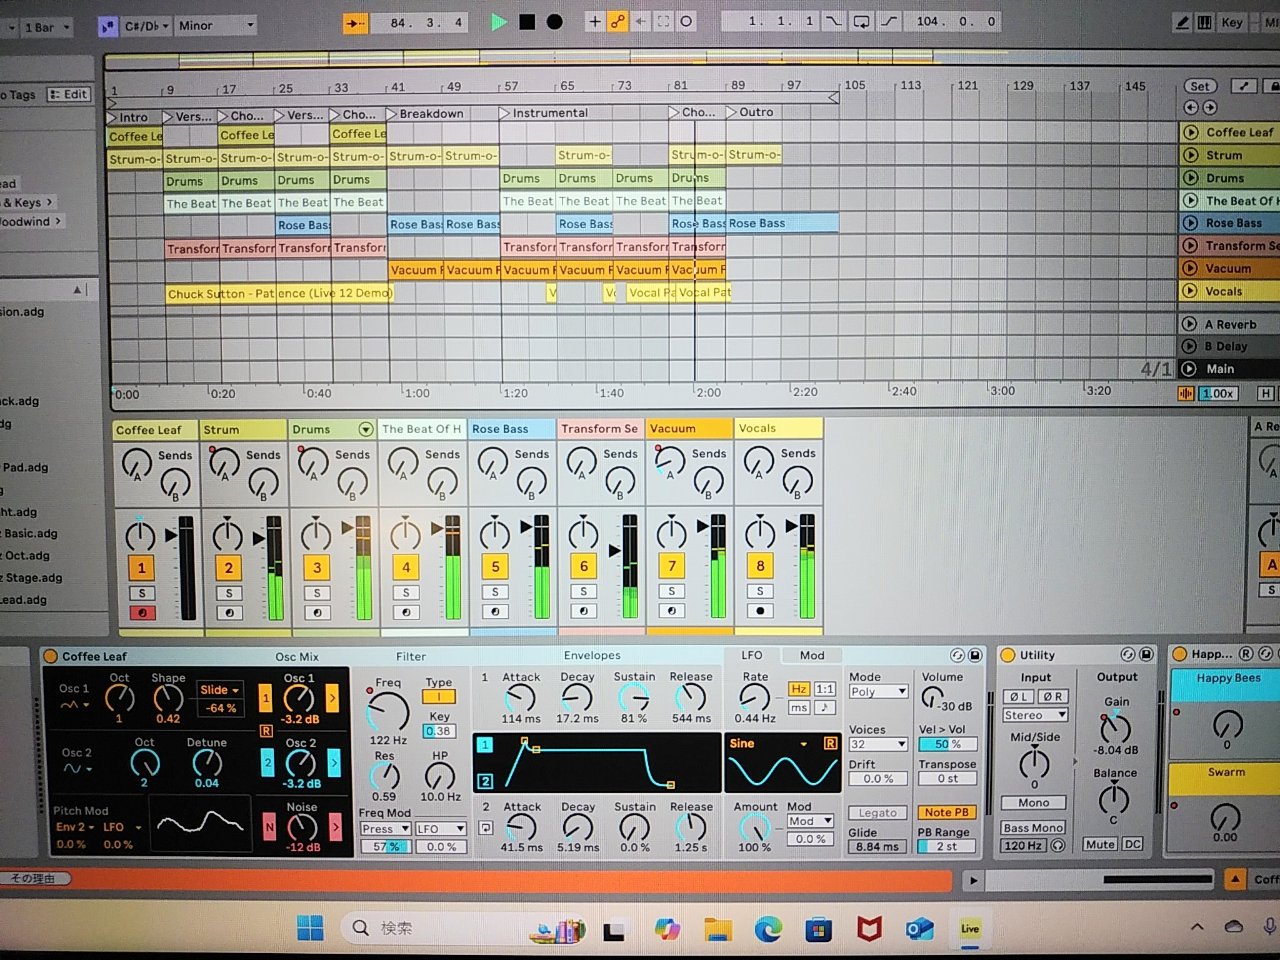Screen dimensions: 1280x960
Task: Click the Envelope loop mode icon
Action: coord(486,827)
